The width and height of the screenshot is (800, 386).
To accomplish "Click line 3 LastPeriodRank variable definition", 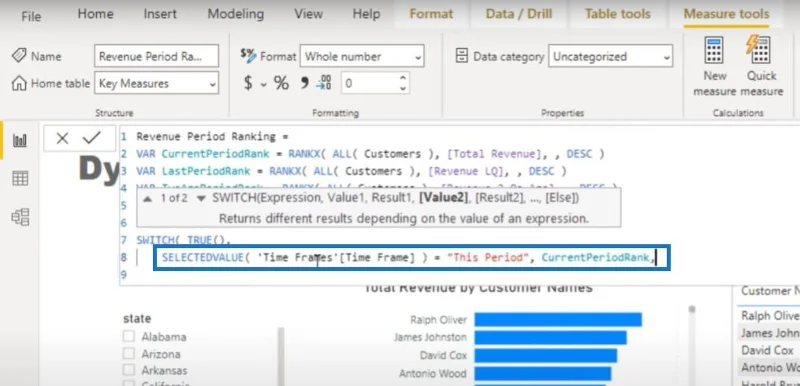I will point(351,171).
